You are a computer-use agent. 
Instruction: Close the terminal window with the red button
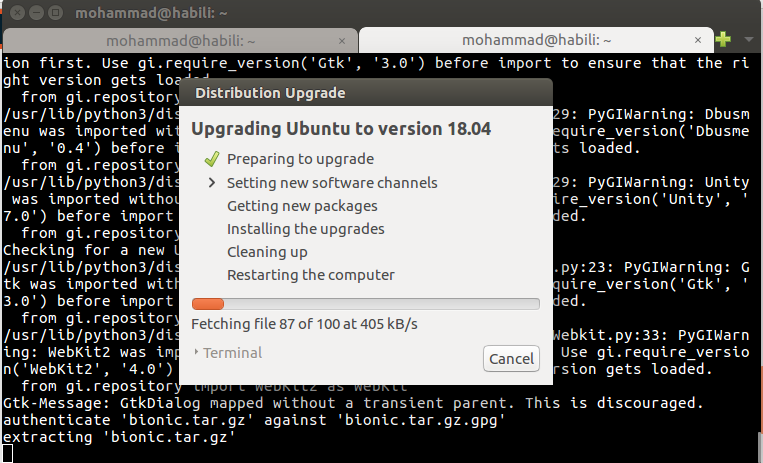[12, 10]
